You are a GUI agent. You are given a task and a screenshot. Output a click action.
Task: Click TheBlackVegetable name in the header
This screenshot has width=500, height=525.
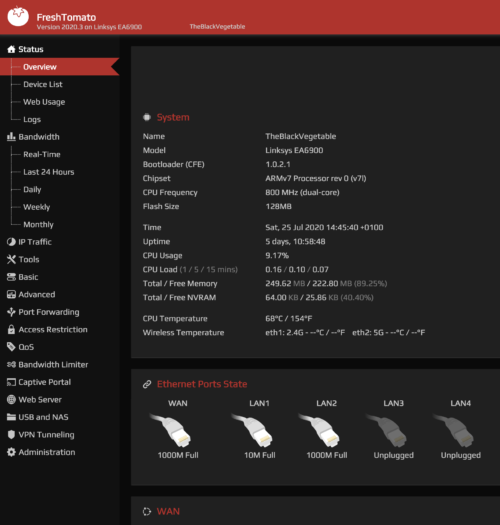click(x=217, y=26)
